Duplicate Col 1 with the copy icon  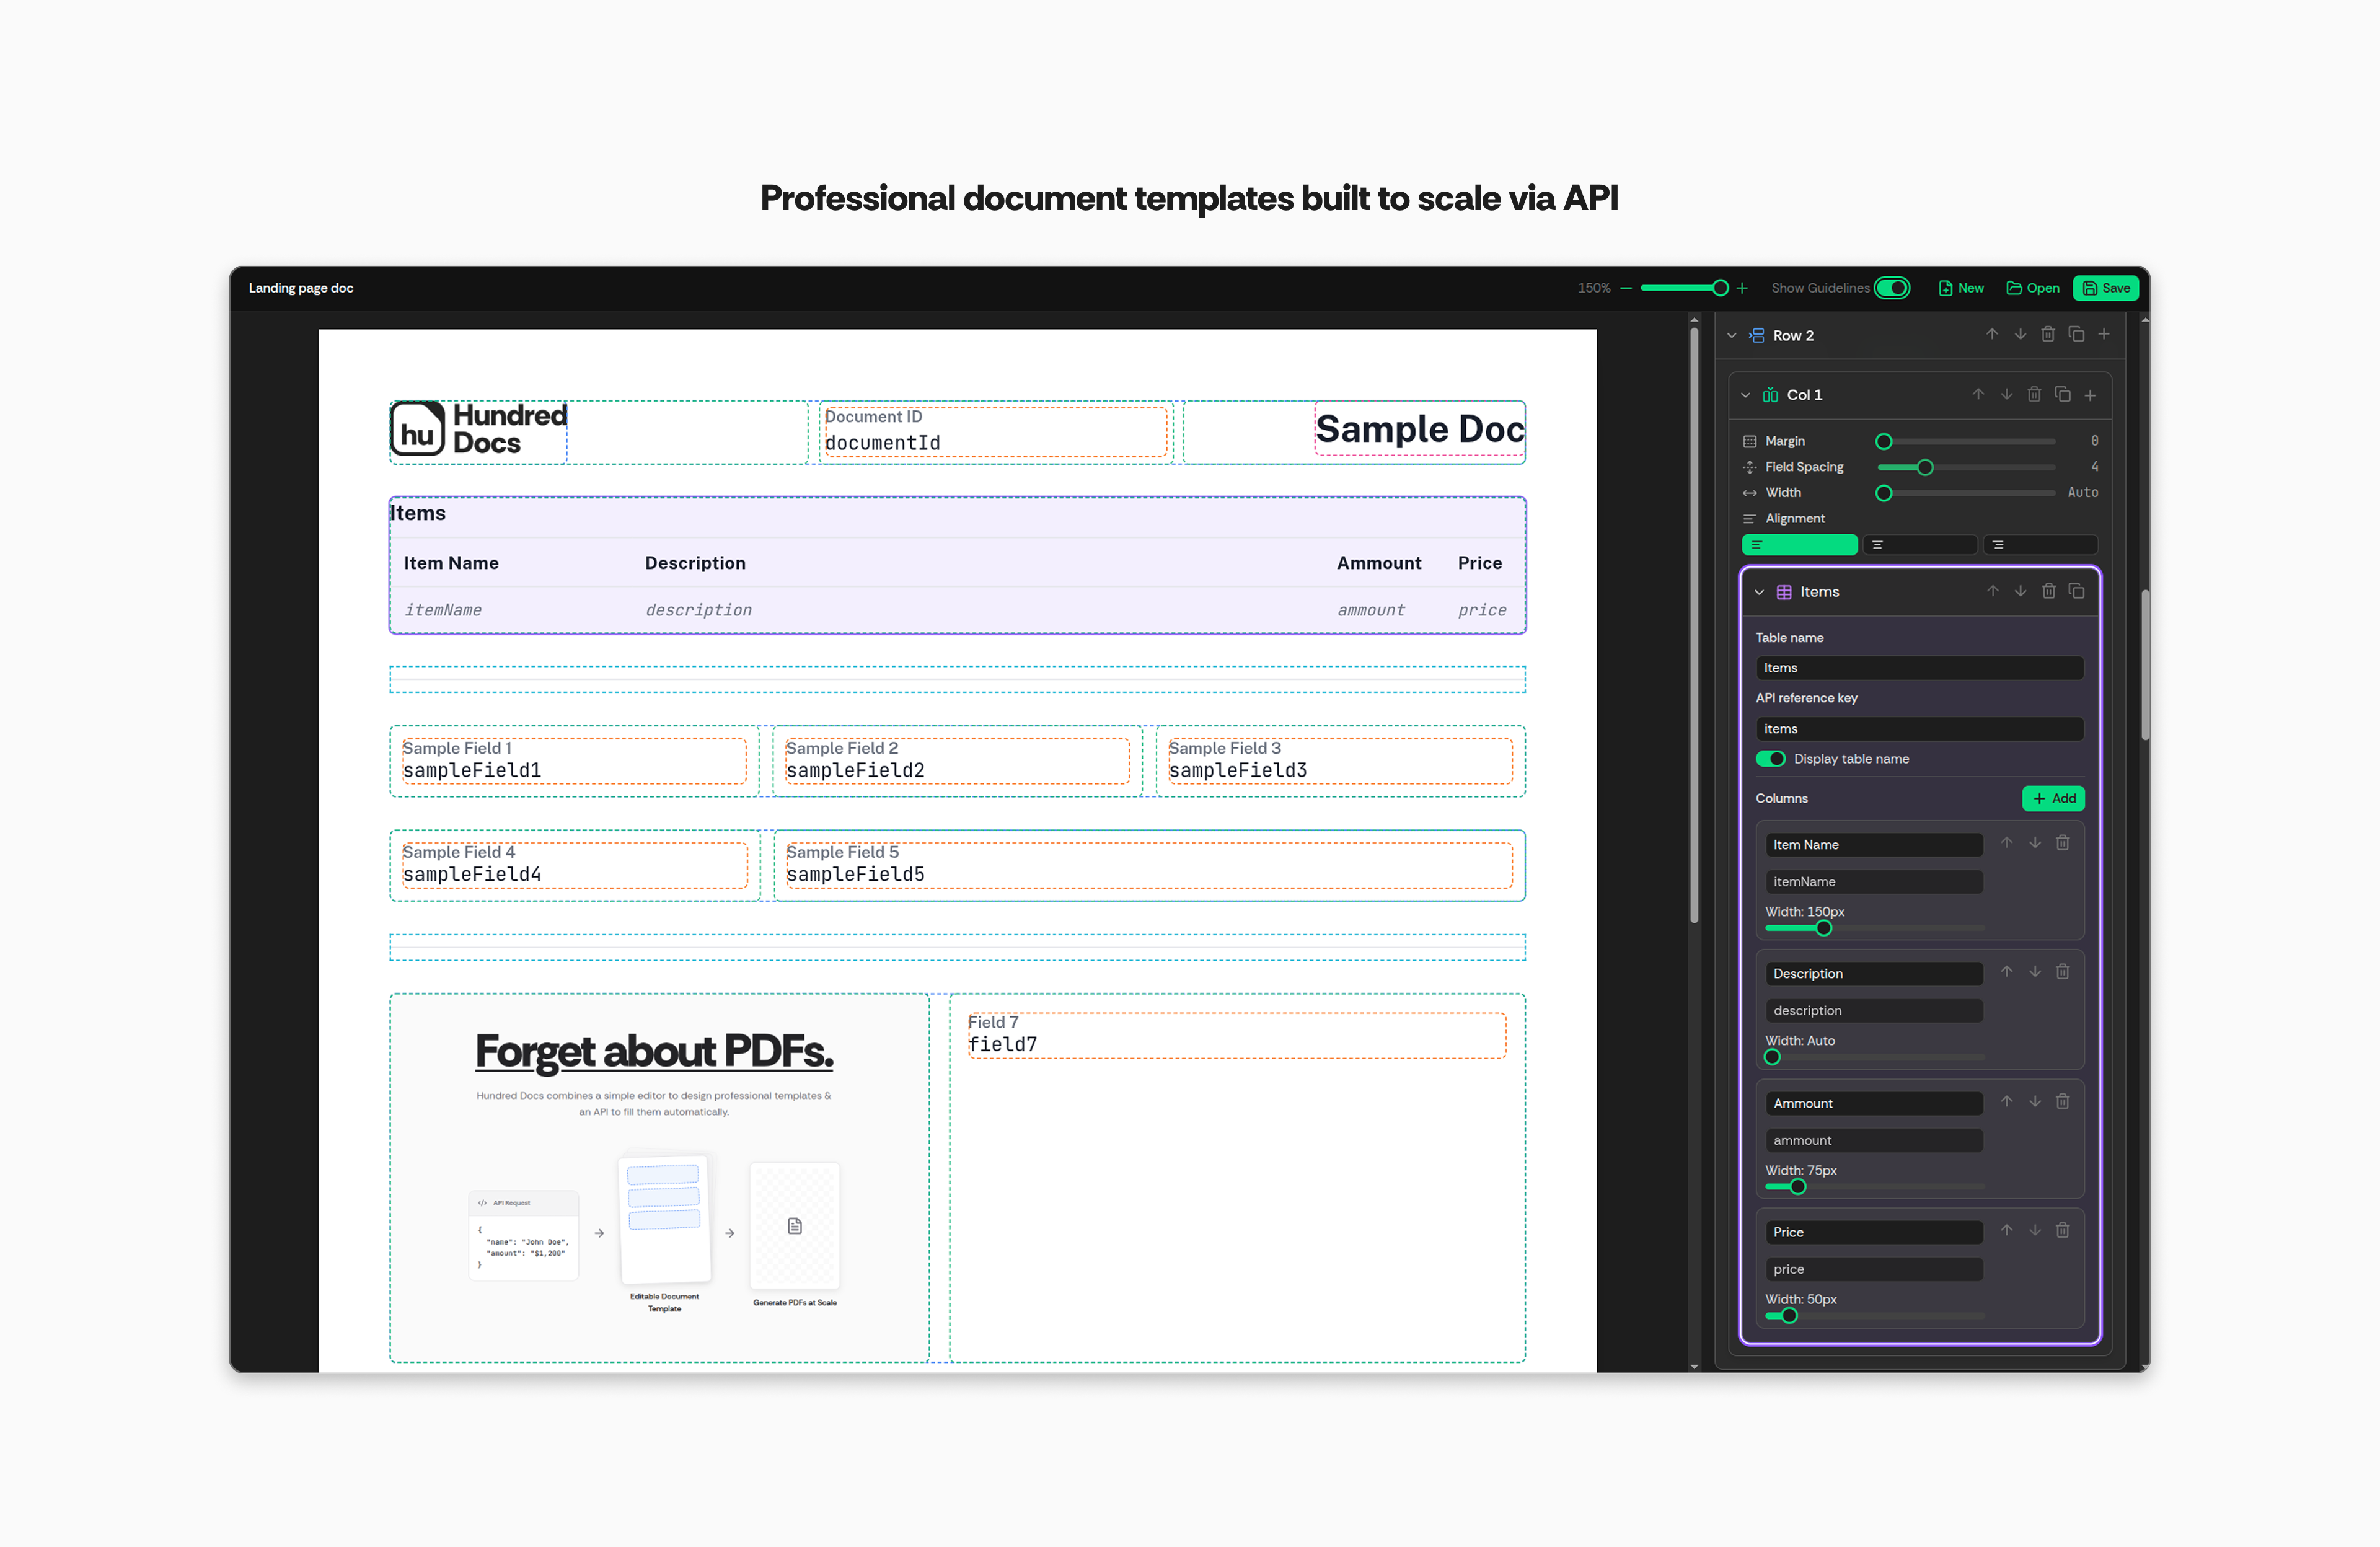point(2063,394)
